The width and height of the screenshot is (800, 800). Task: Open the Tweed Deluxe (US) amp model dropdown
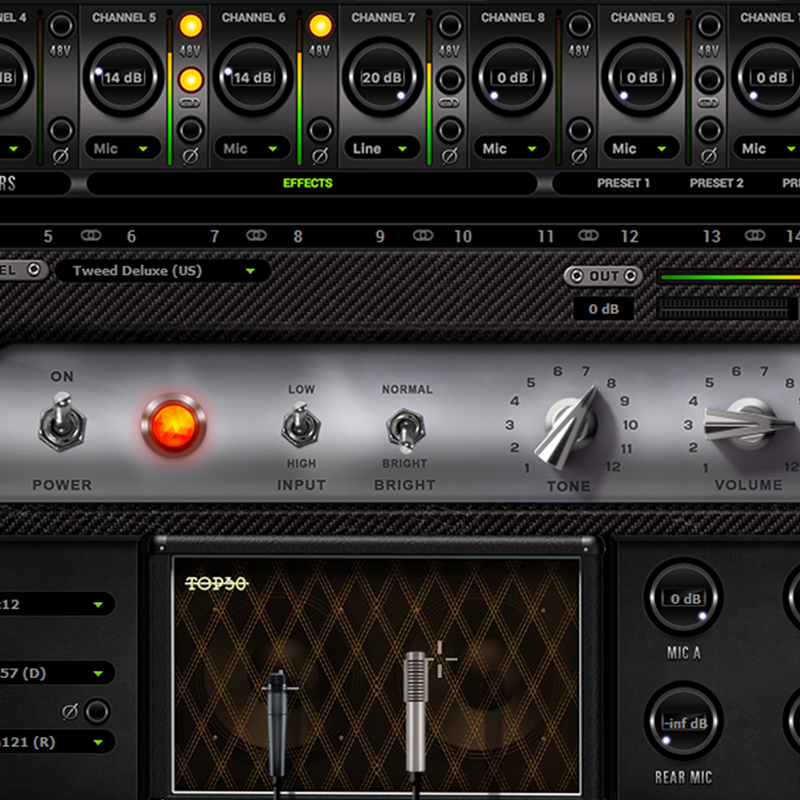click(x=155, y=270)
